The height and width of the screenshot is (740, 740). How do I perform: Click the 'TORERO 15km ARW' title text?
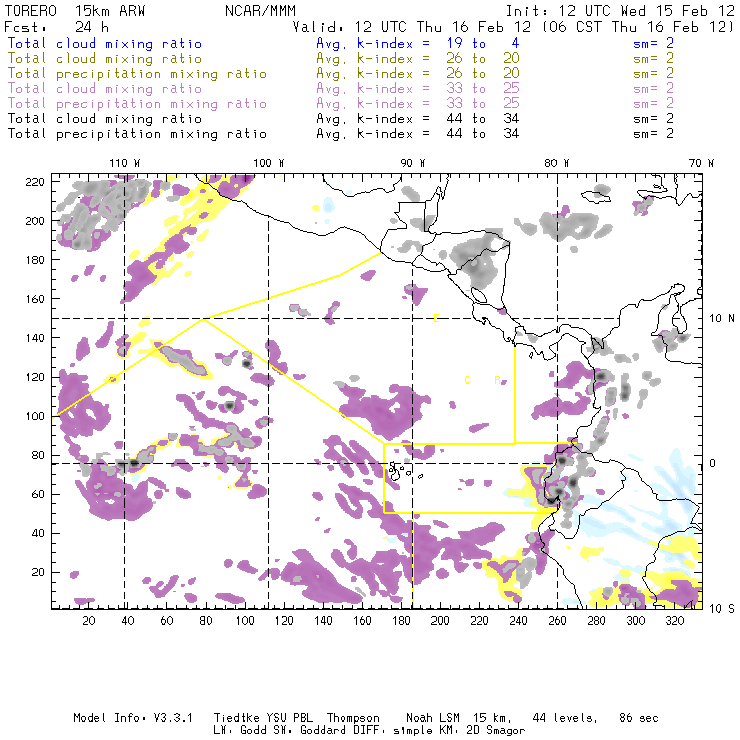click(75, 11)
